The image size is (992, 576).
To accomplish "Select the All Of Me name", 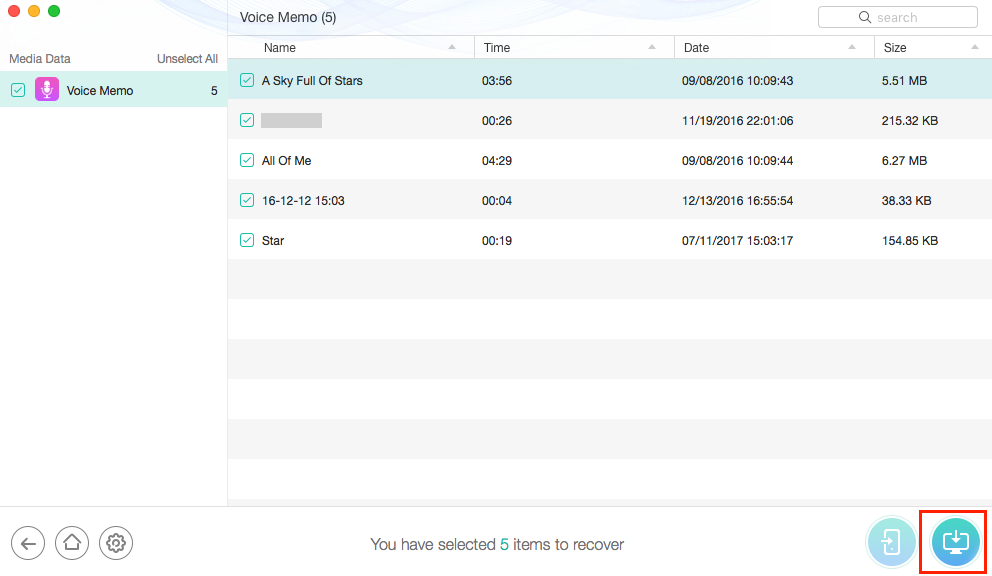I will pos(287,161).
